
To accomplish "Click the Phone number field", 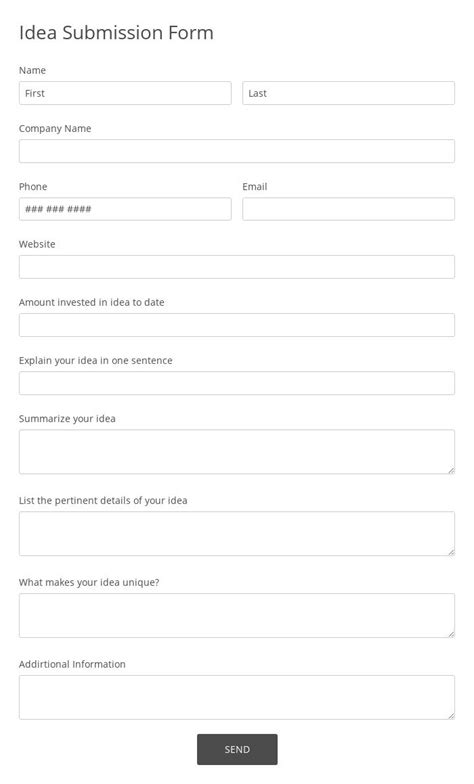I will (x=125, y=209).
